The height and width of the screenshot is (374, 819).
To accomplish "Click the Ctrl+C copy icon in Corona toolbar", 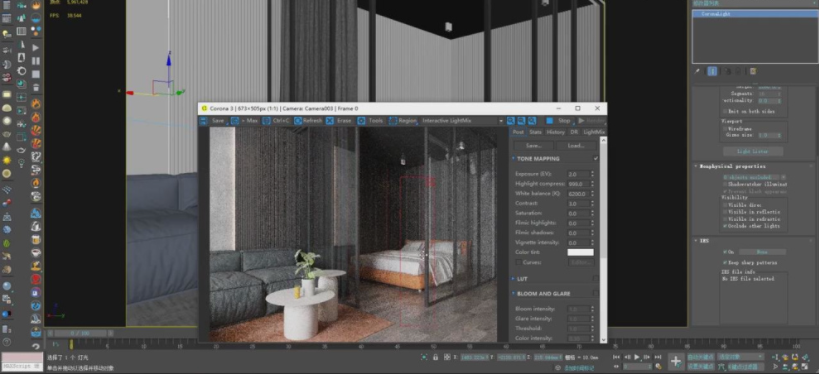I will [x=266, y=121].
